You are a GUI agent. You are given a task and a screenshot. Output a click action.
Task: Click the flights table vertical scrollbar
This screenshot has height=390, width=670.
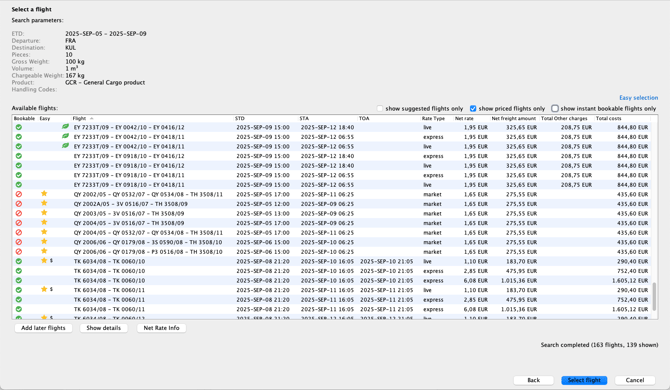(654, 296)
